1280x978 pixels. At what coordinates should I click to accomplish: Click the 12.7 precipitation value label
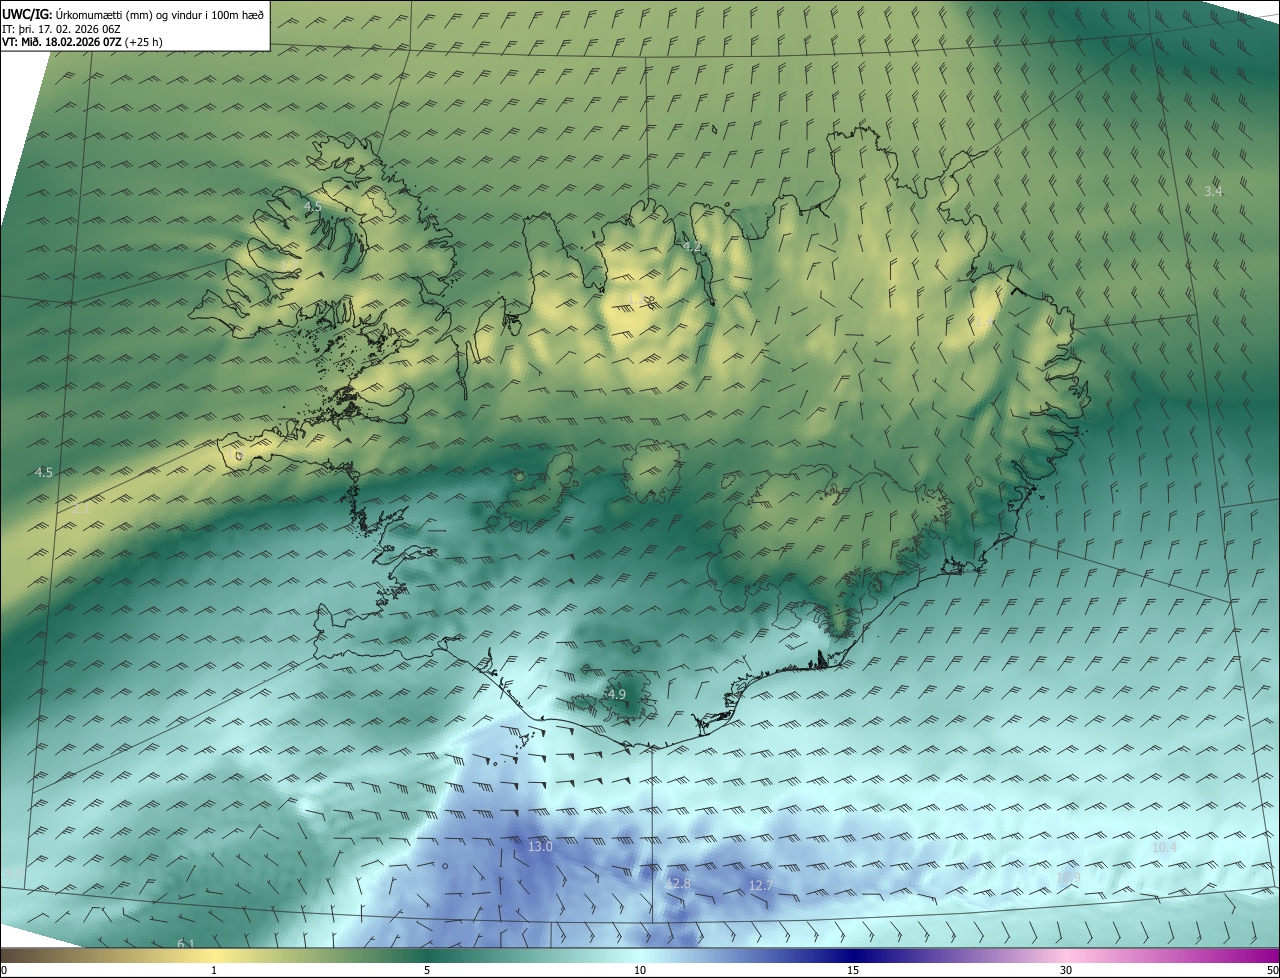pyautogui.click(x=761, y=886)
